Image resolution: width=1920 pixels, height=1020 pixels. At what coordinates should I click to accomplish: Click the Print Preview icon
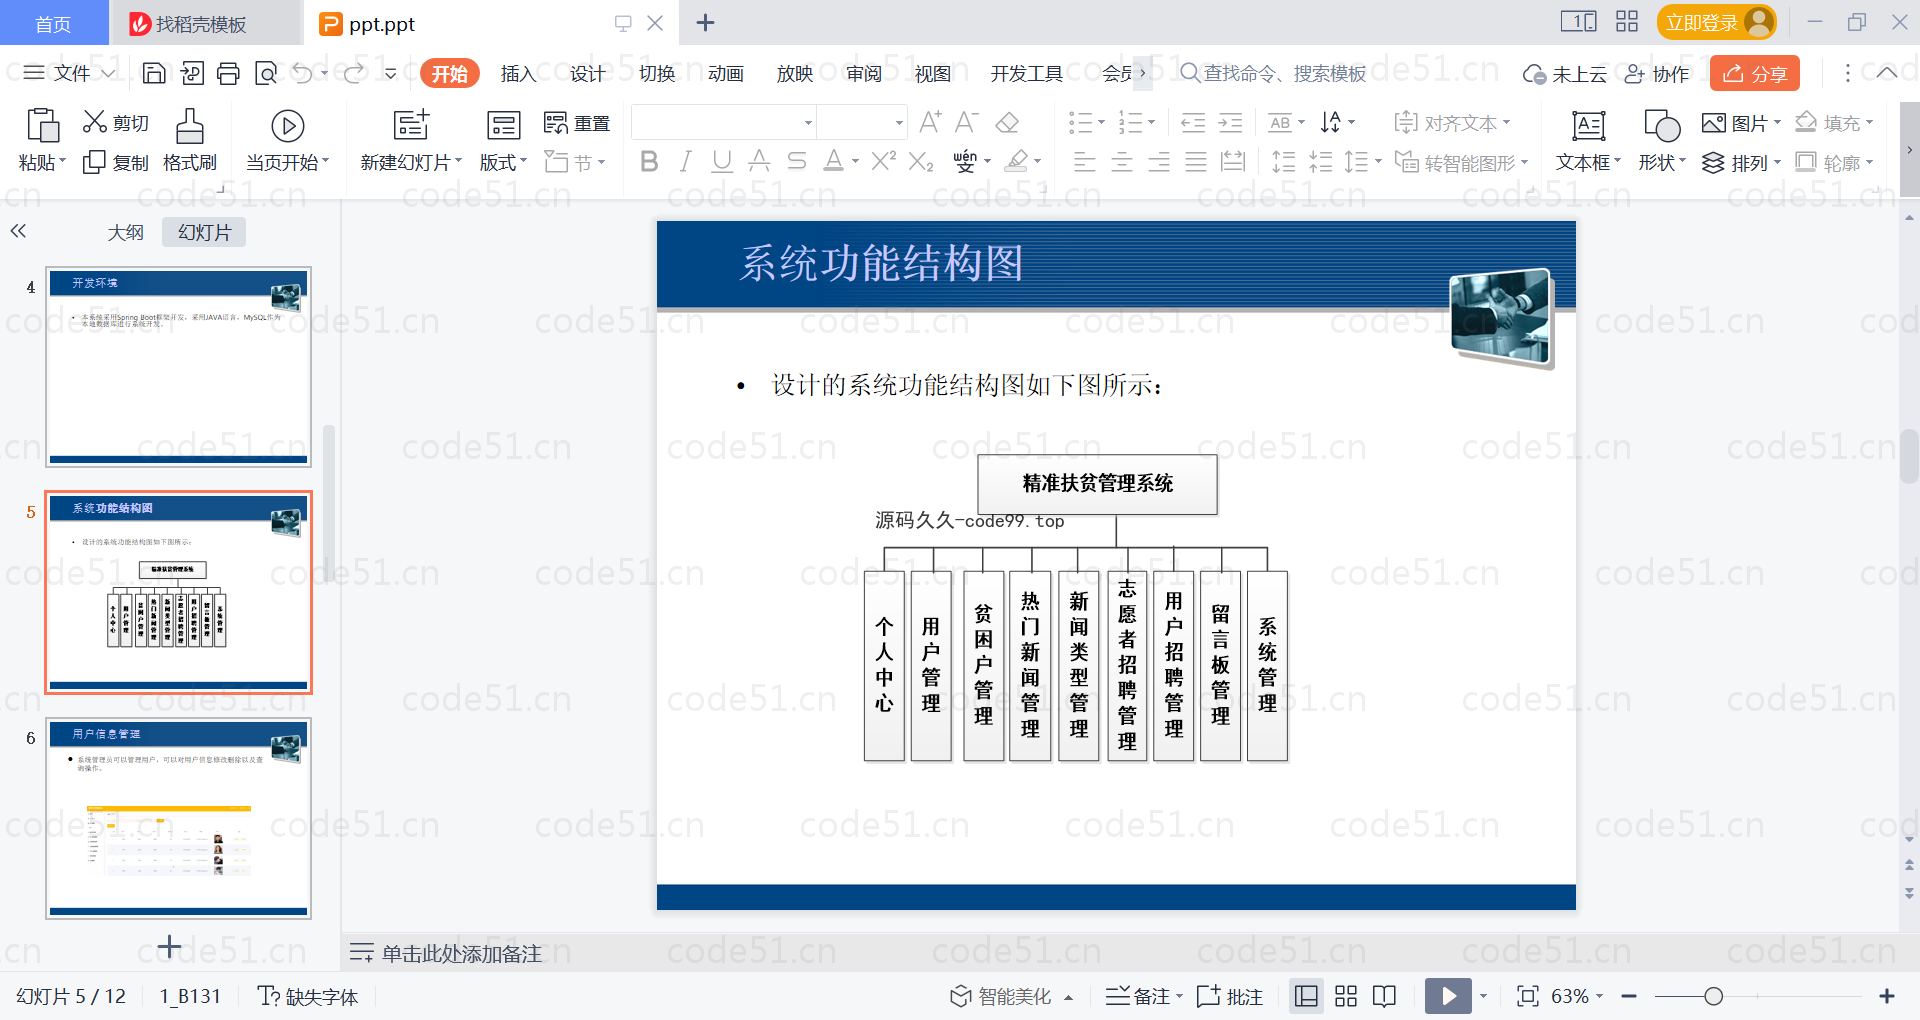click(x=266, y=73)
